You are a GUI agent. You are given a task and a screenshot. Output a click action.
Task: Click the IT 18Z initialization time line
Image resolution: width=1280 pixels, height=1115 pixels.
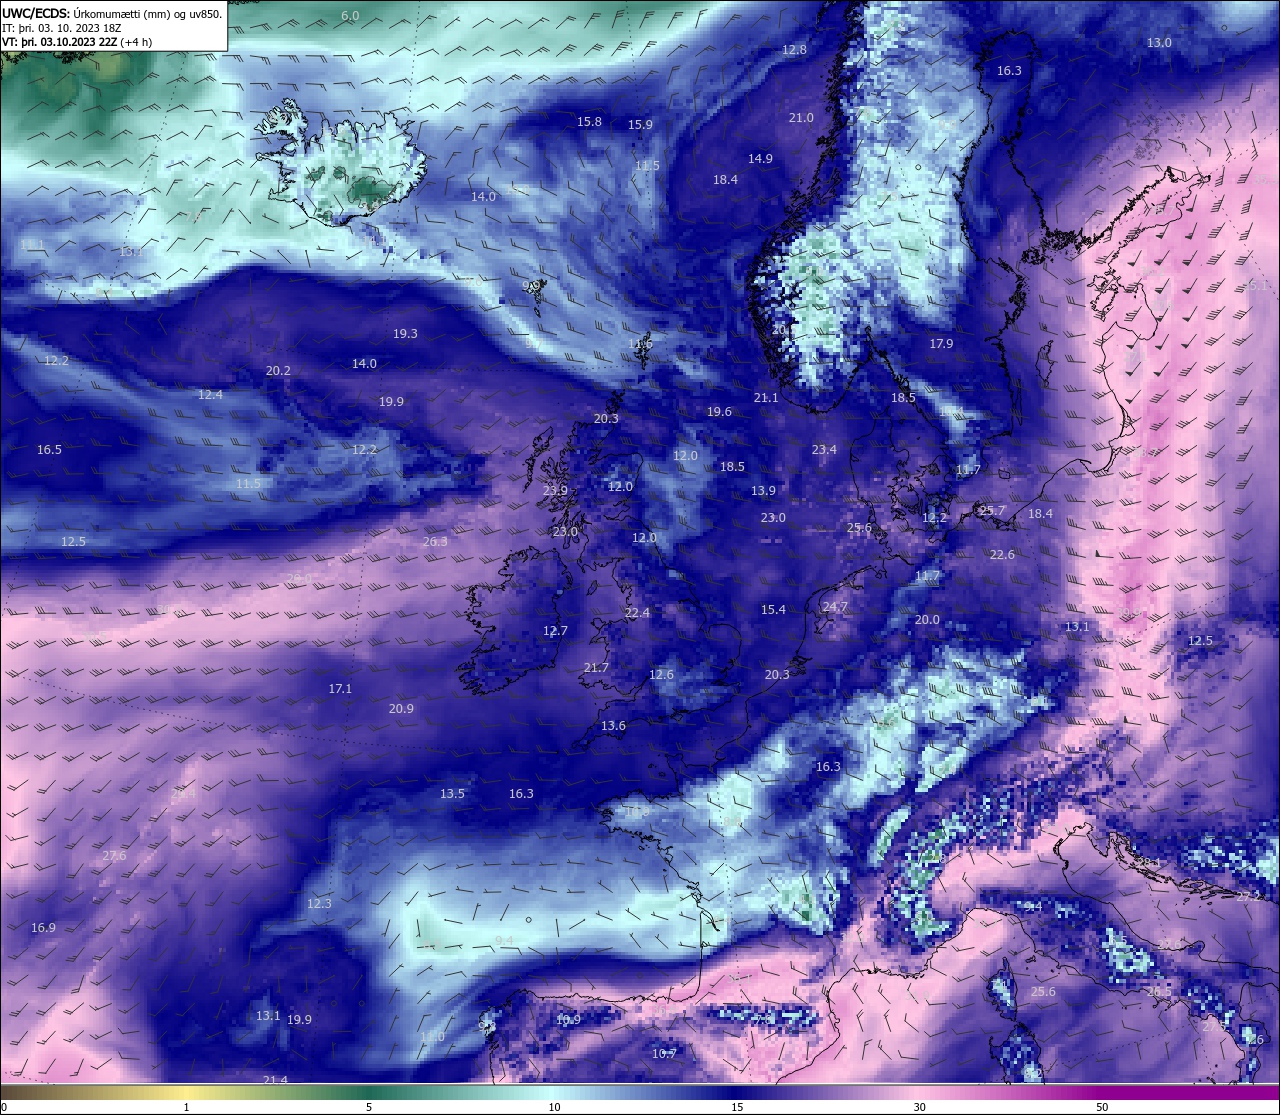tap(62, 28)
